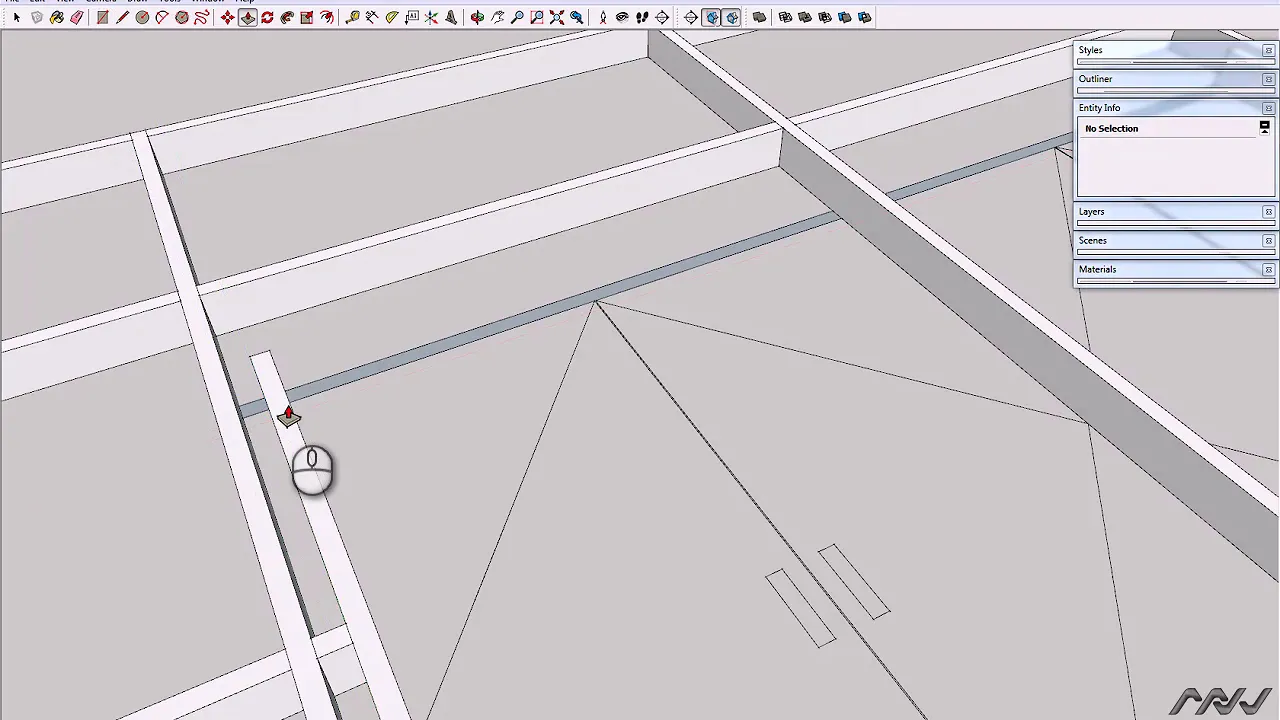This screenshot has width=1280, height=720.
Task: Pick the 3D Text tool
Action: pos(451,17)
